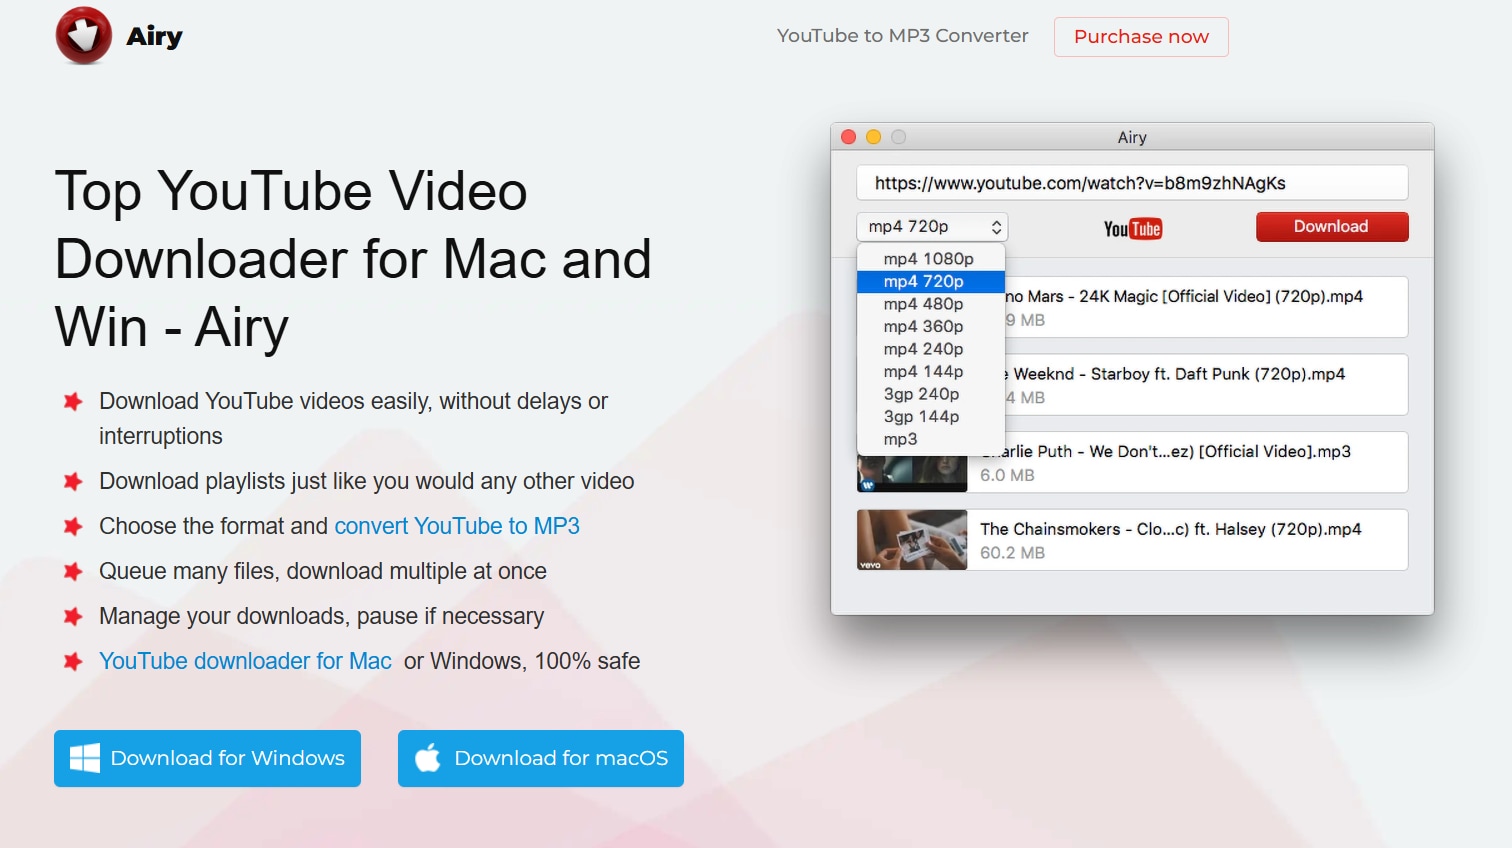
Task: Click the Download for macOS button
Action: click(x=541, y=758)
